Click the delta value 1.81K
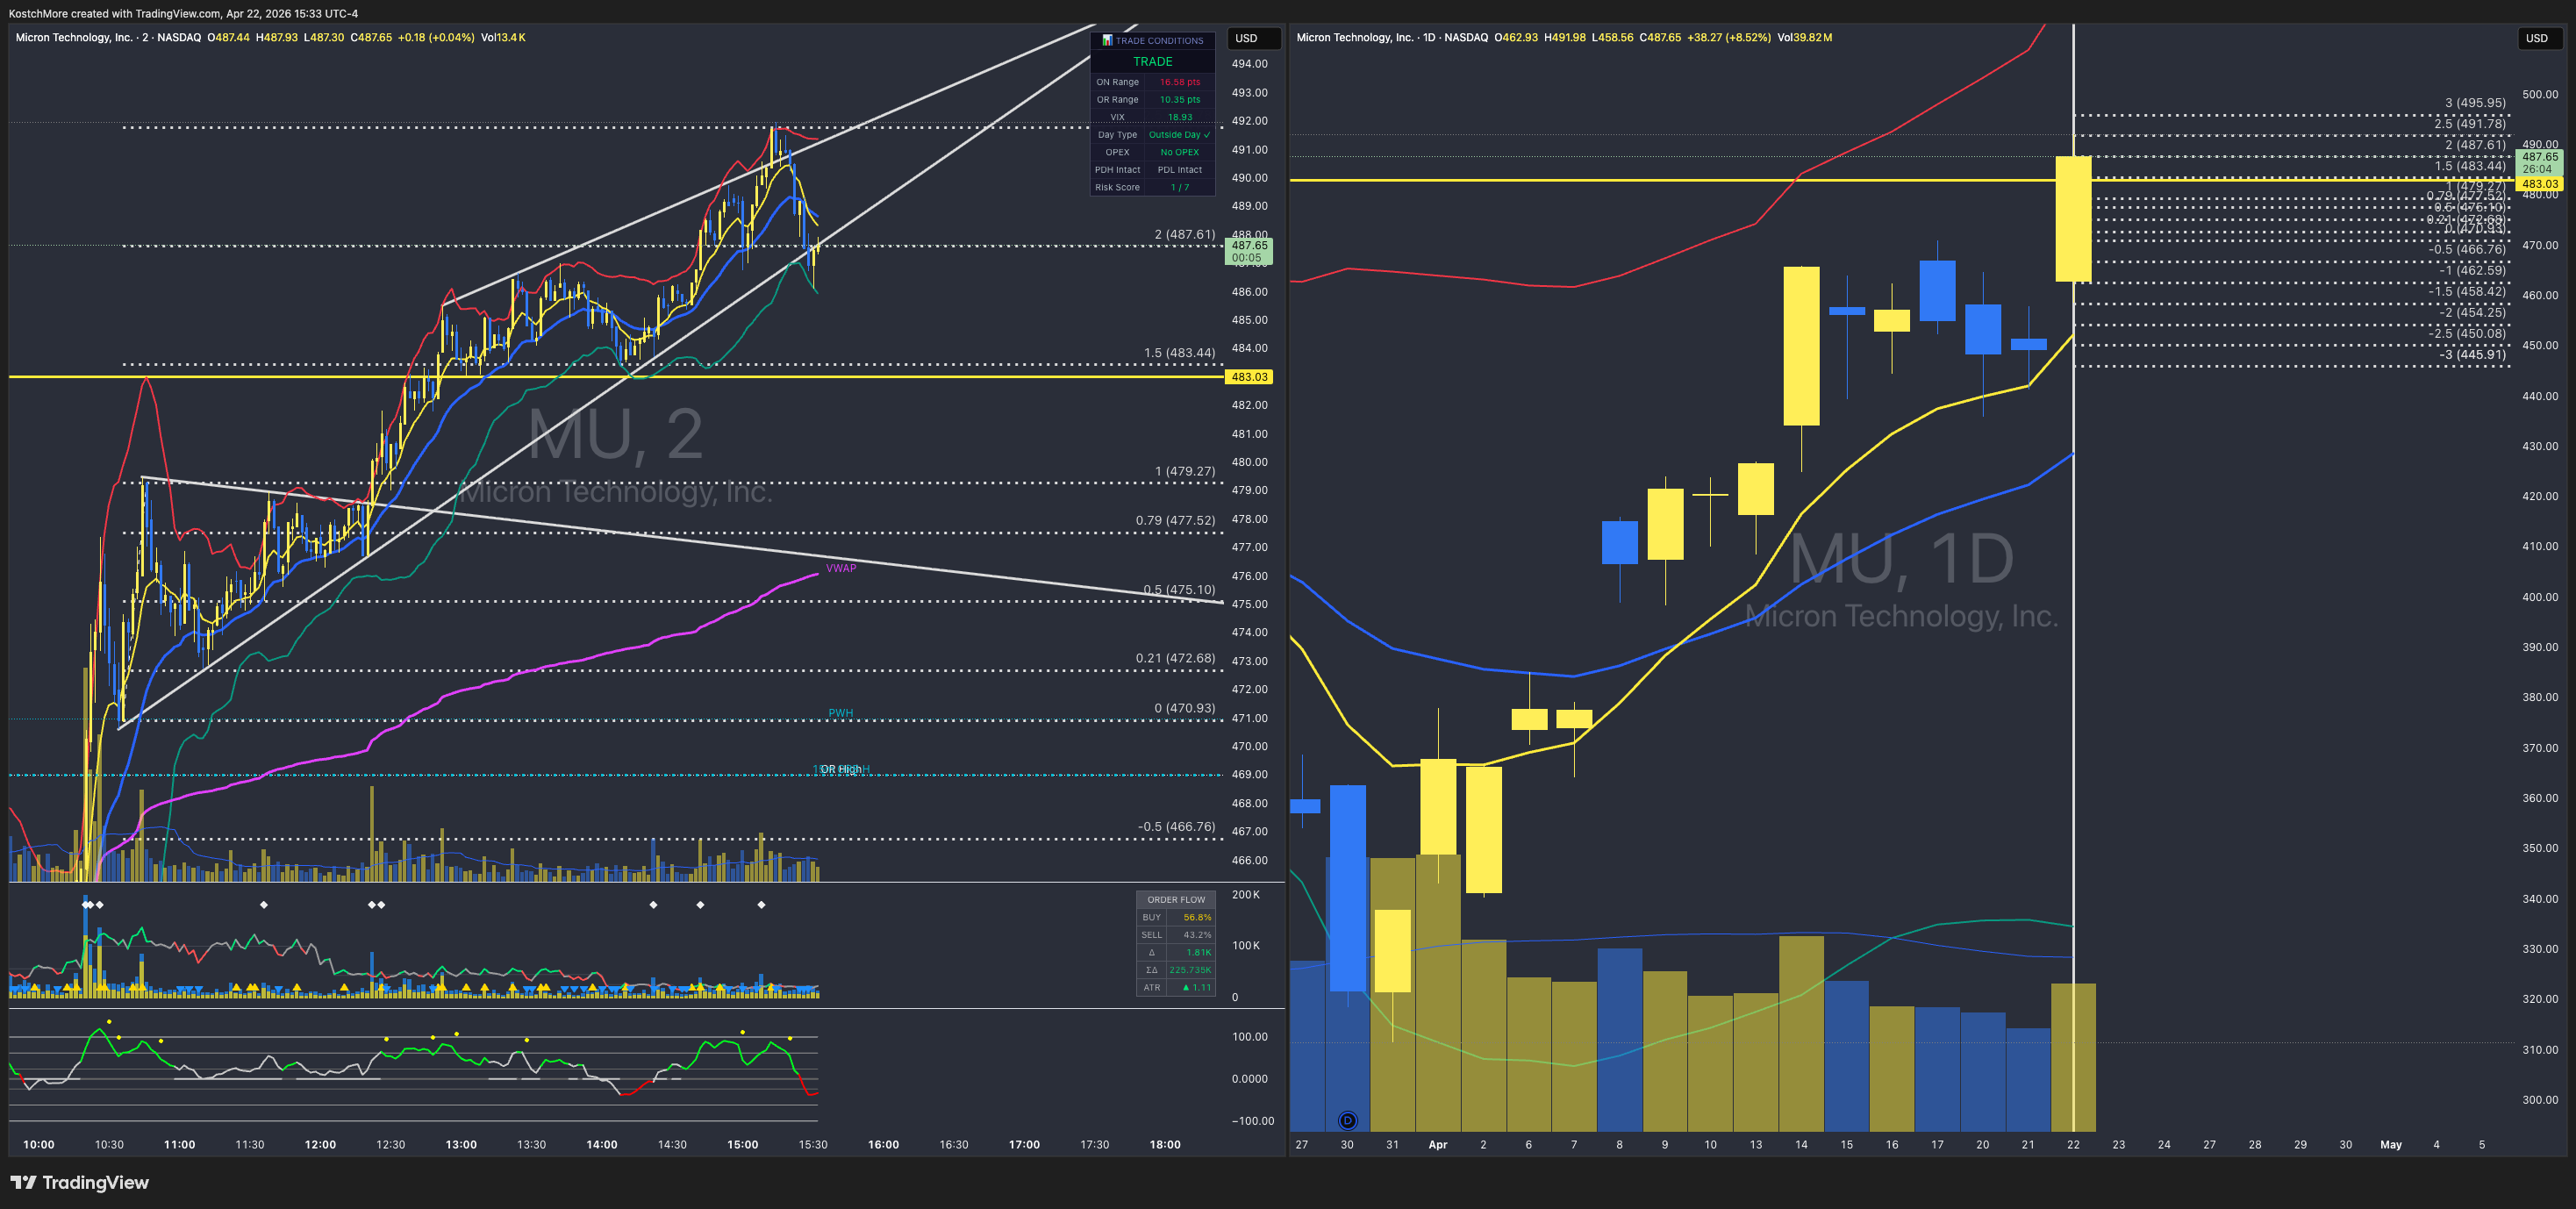2576x1209 pixels. click(1199, 952)
